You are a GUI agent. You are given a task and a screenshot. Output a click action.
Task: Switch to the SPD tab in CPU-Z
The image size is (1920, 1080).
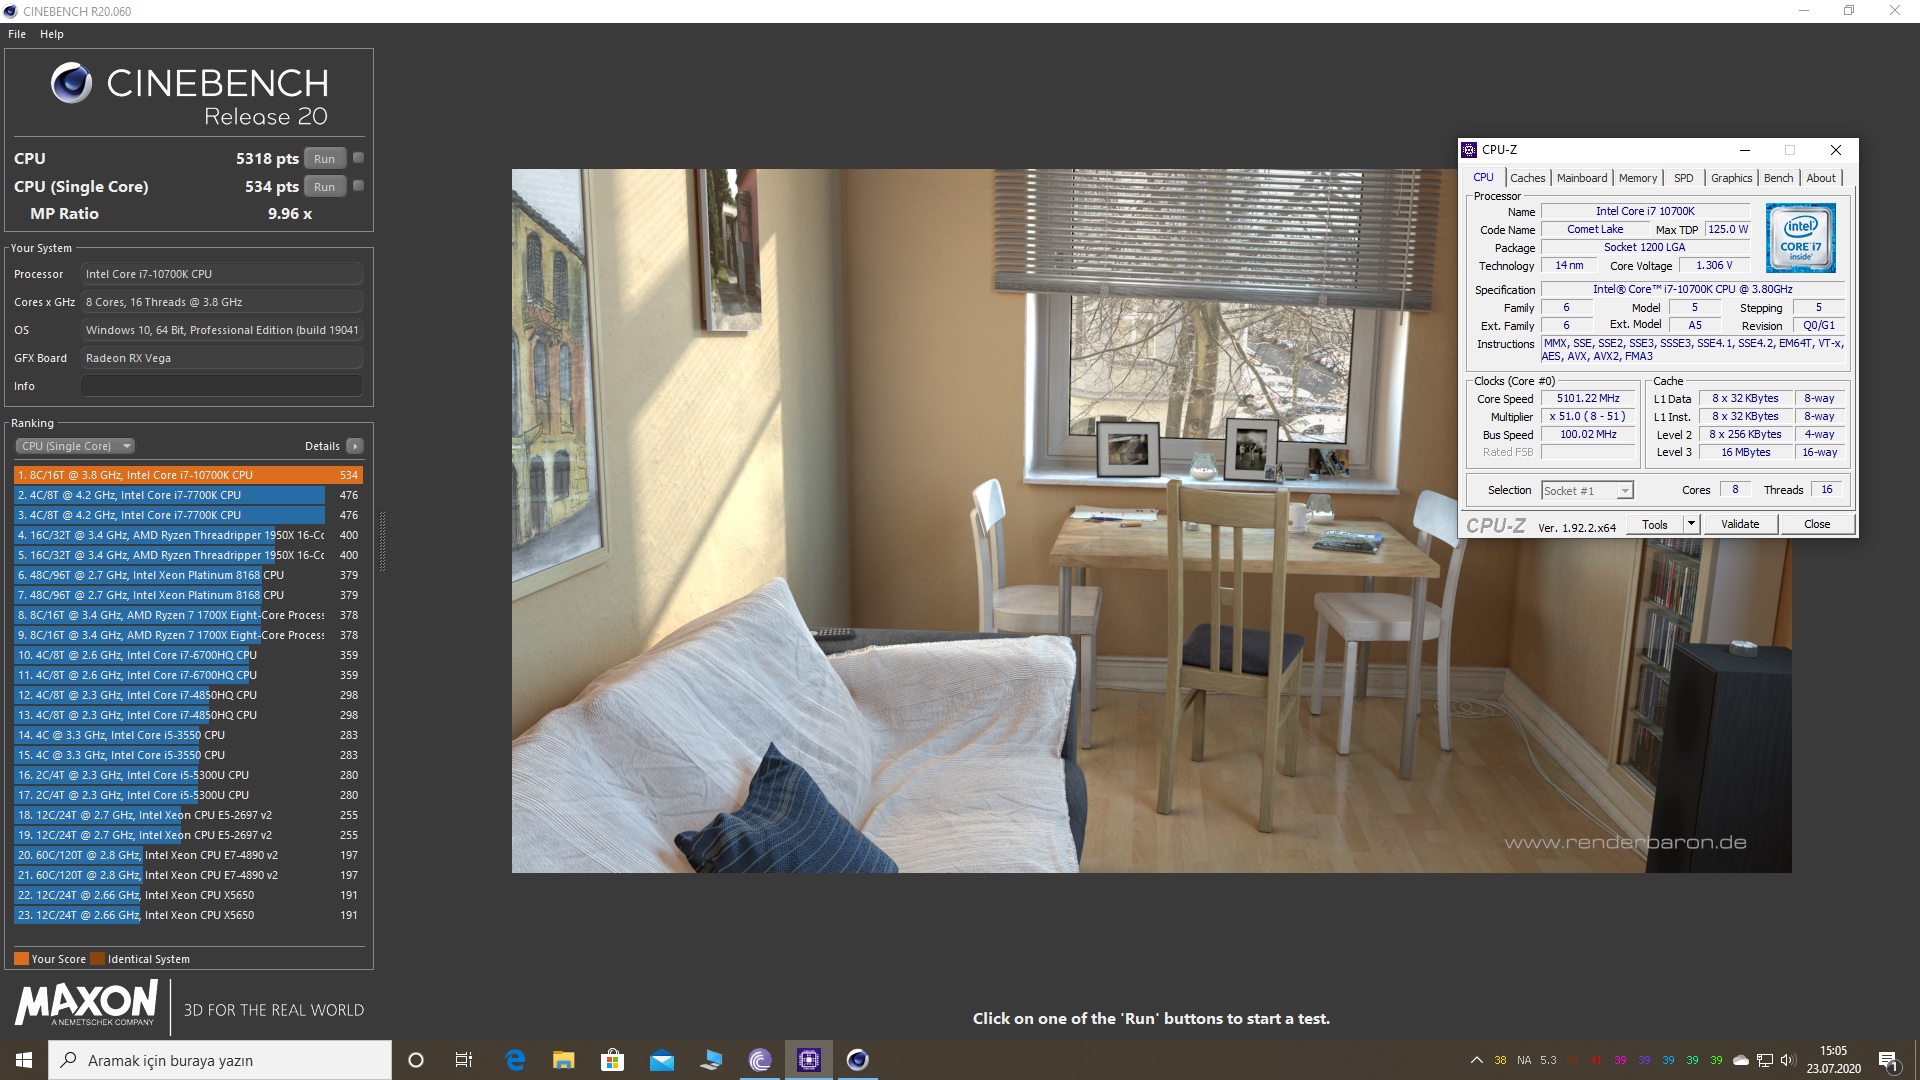click(x=1684, y=178)
